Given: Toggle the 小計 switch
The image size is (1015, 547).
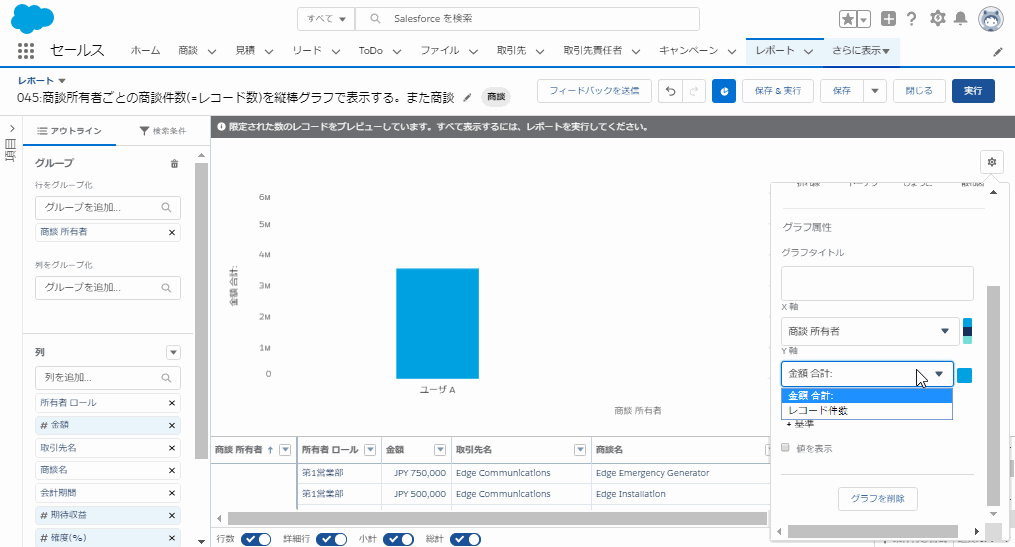Looking at the screenshot, I should pos(398,539).
